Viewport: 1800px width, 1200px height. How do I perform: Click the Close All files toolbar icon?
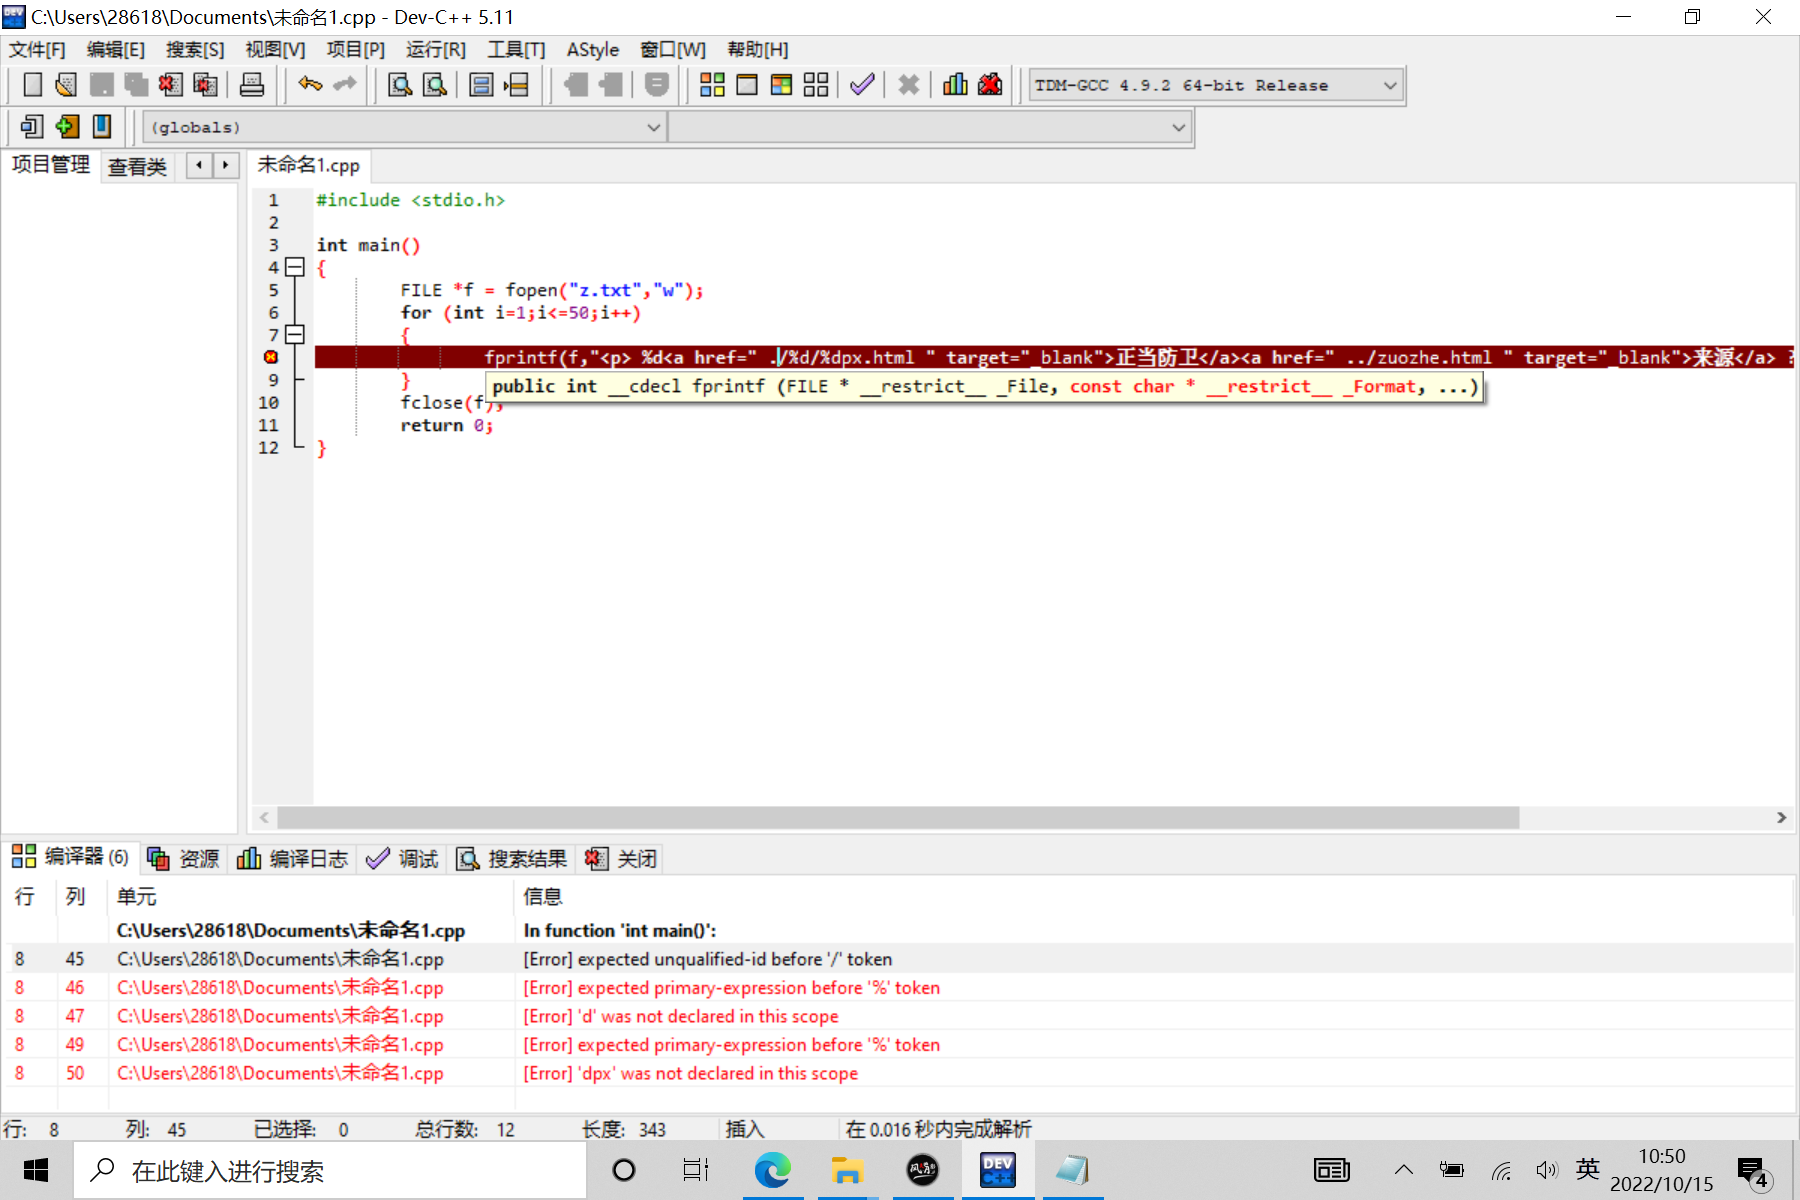tap(205, 85)
